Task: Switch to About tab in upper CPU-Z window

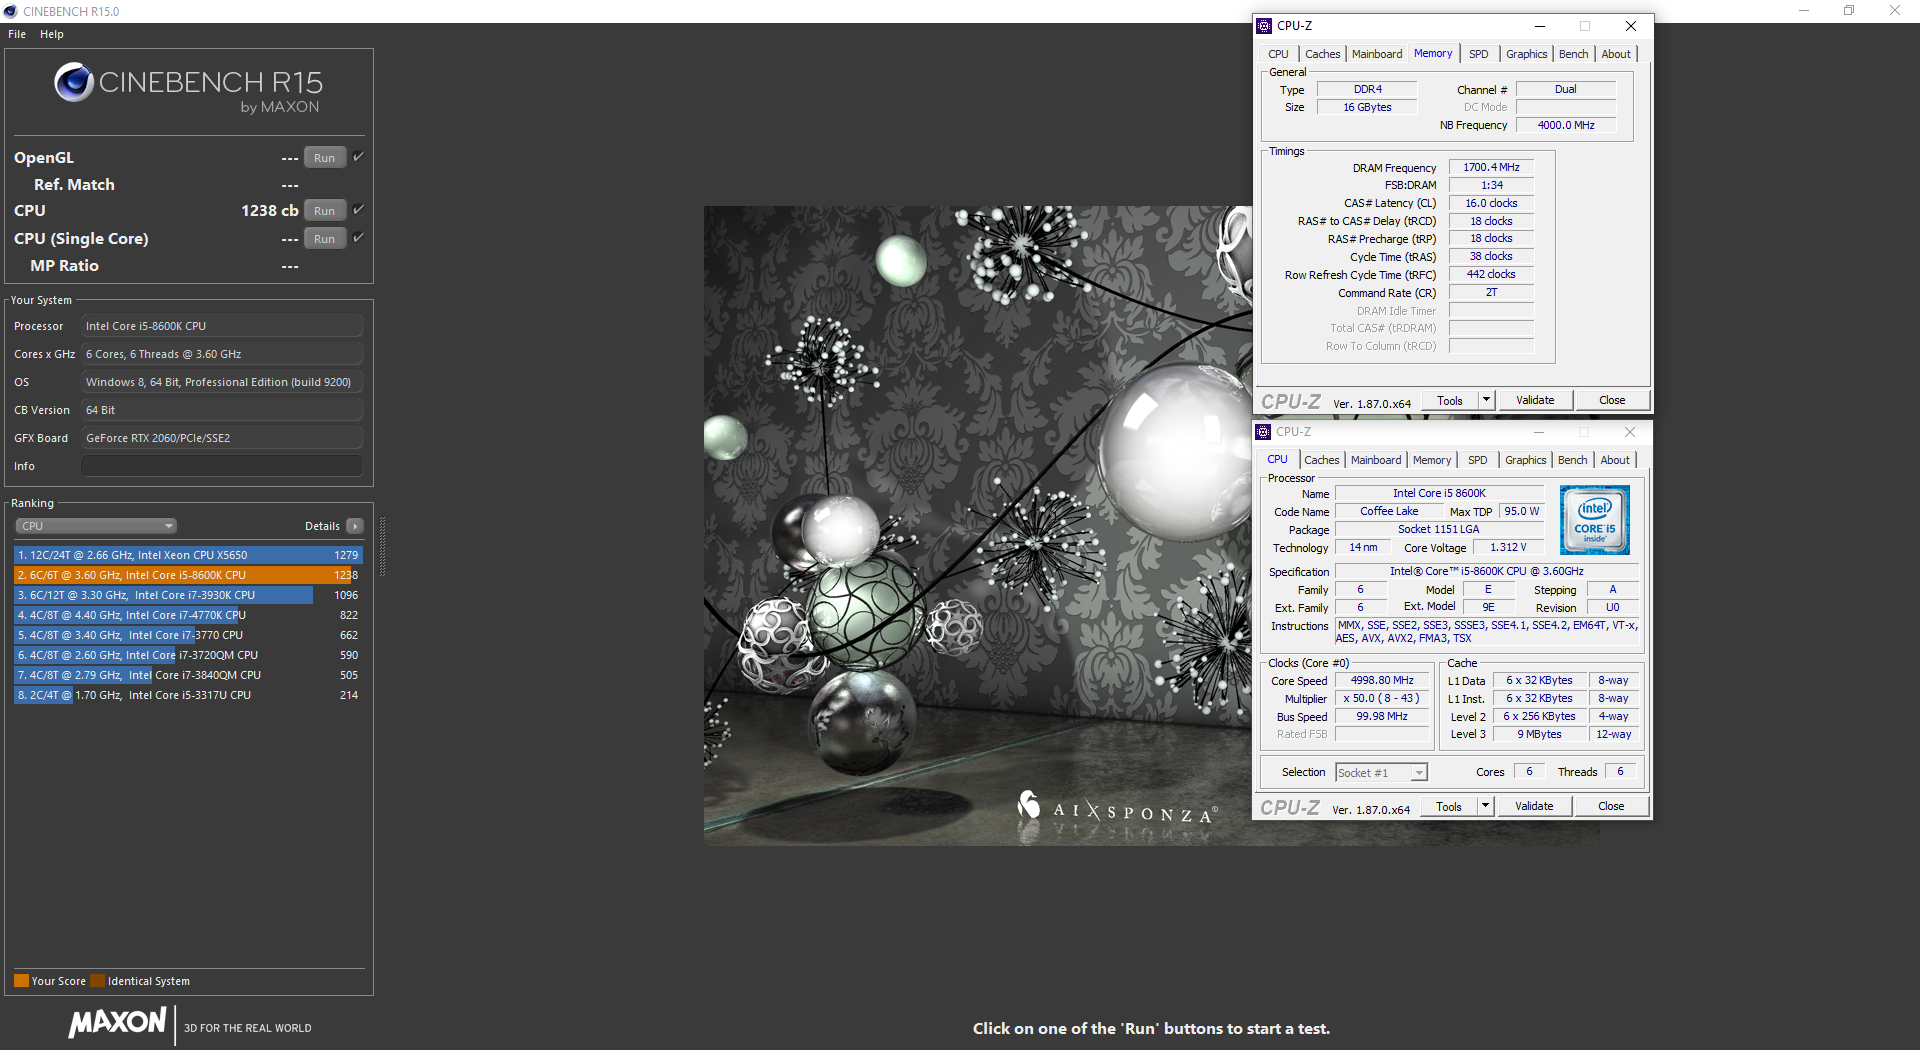Action: [x=1616, y=54]
